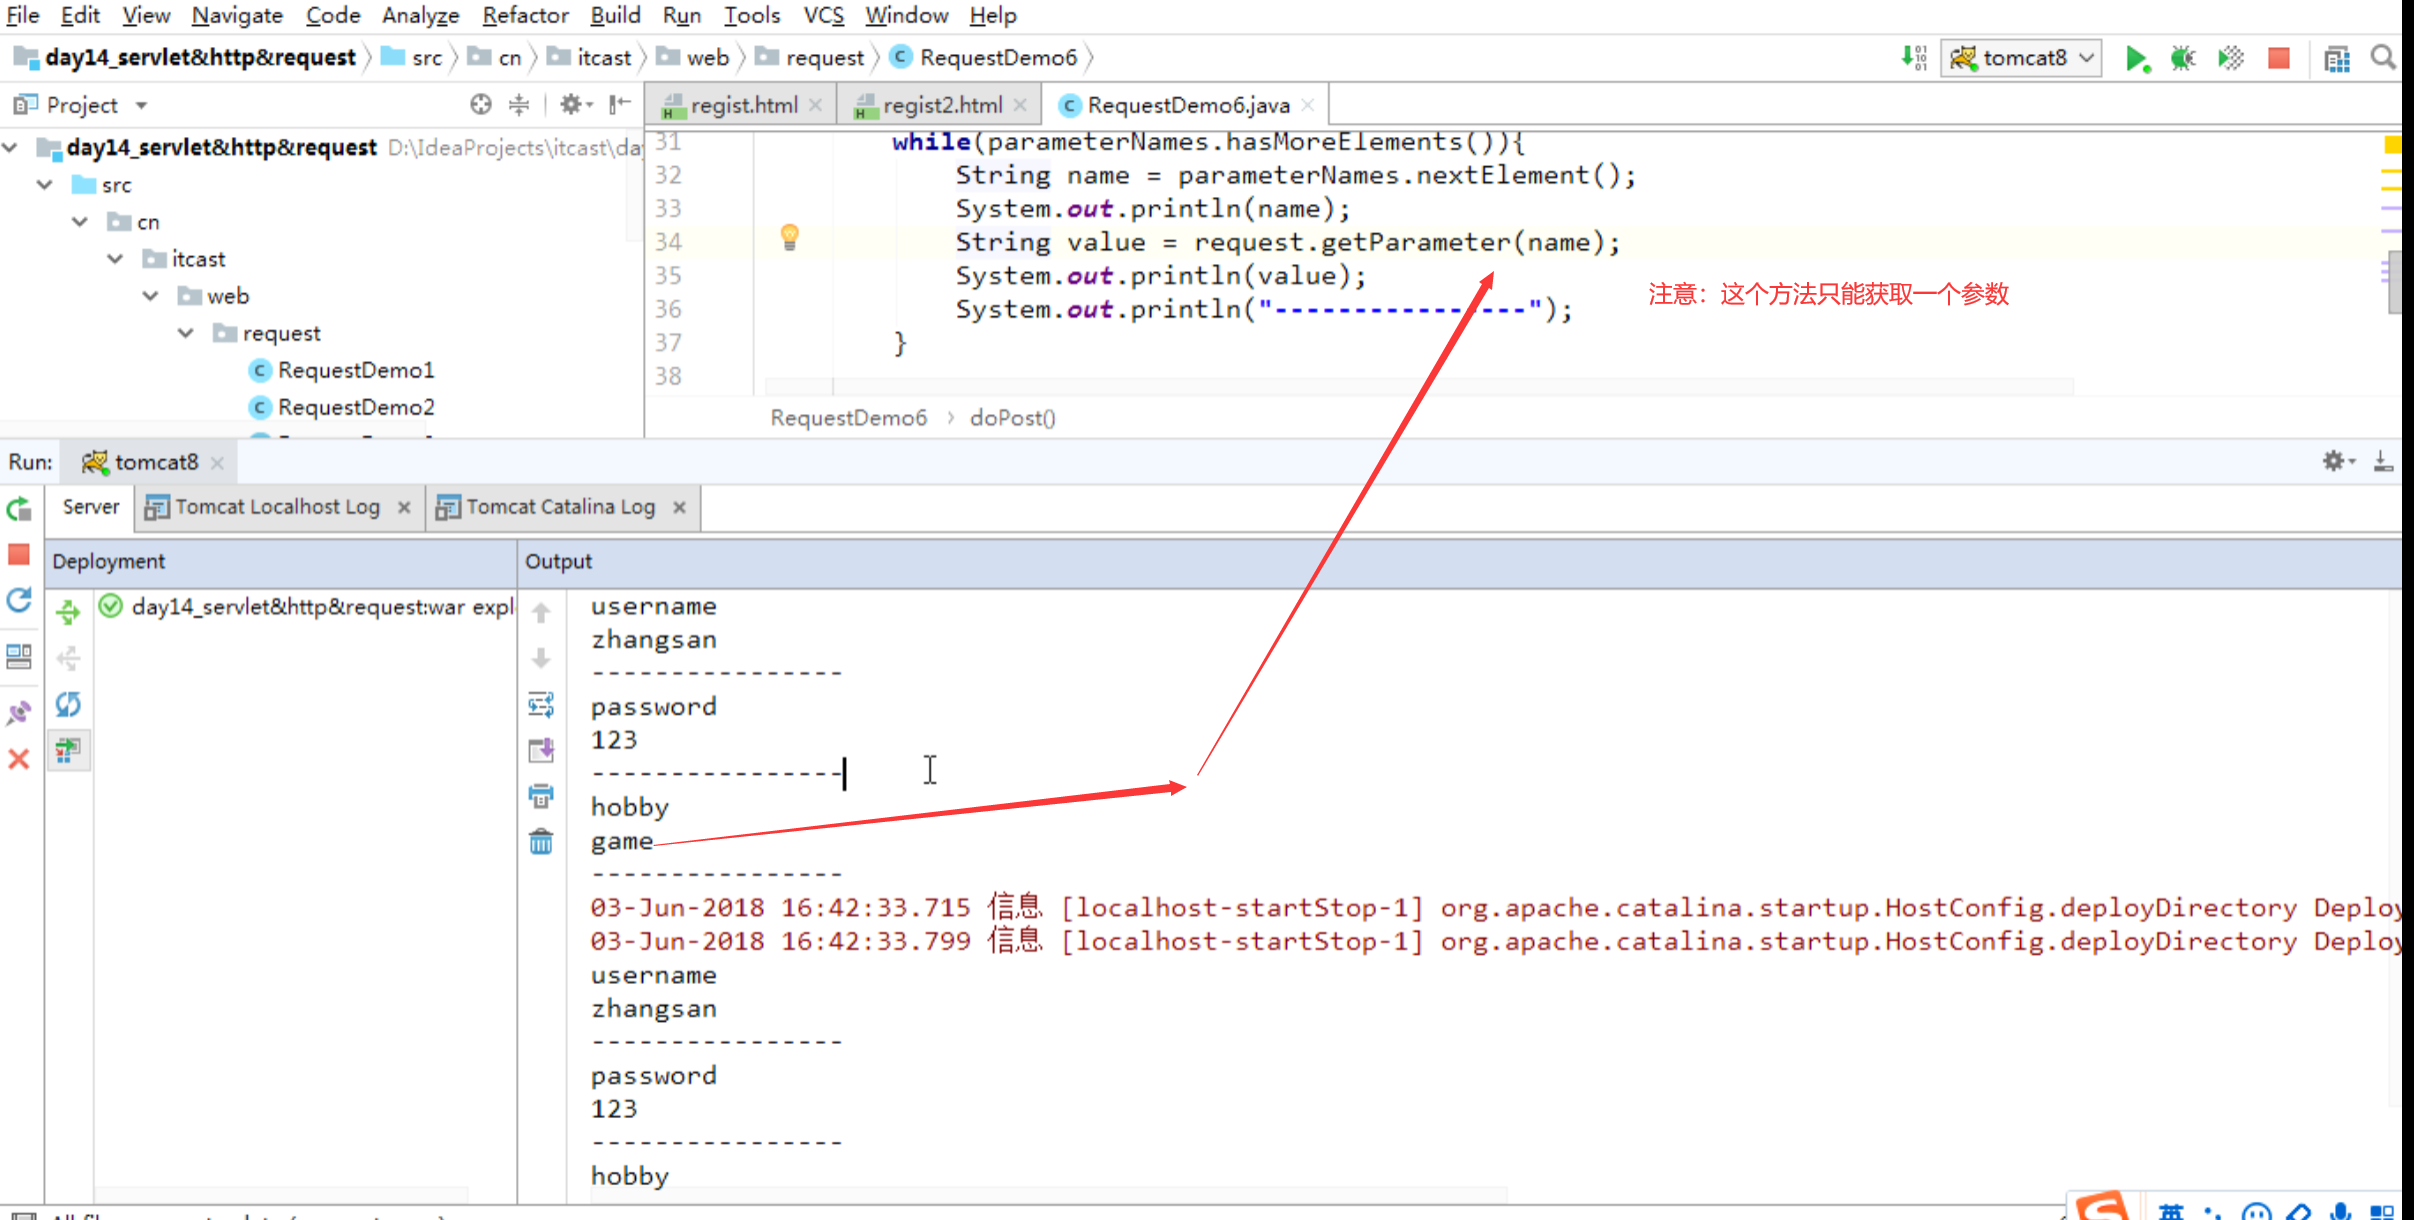Click the print icon in Output panel
Image resolution: width=2414 pixels, height=1220 pixels.
pyautogui.click(x=541, y=797)
